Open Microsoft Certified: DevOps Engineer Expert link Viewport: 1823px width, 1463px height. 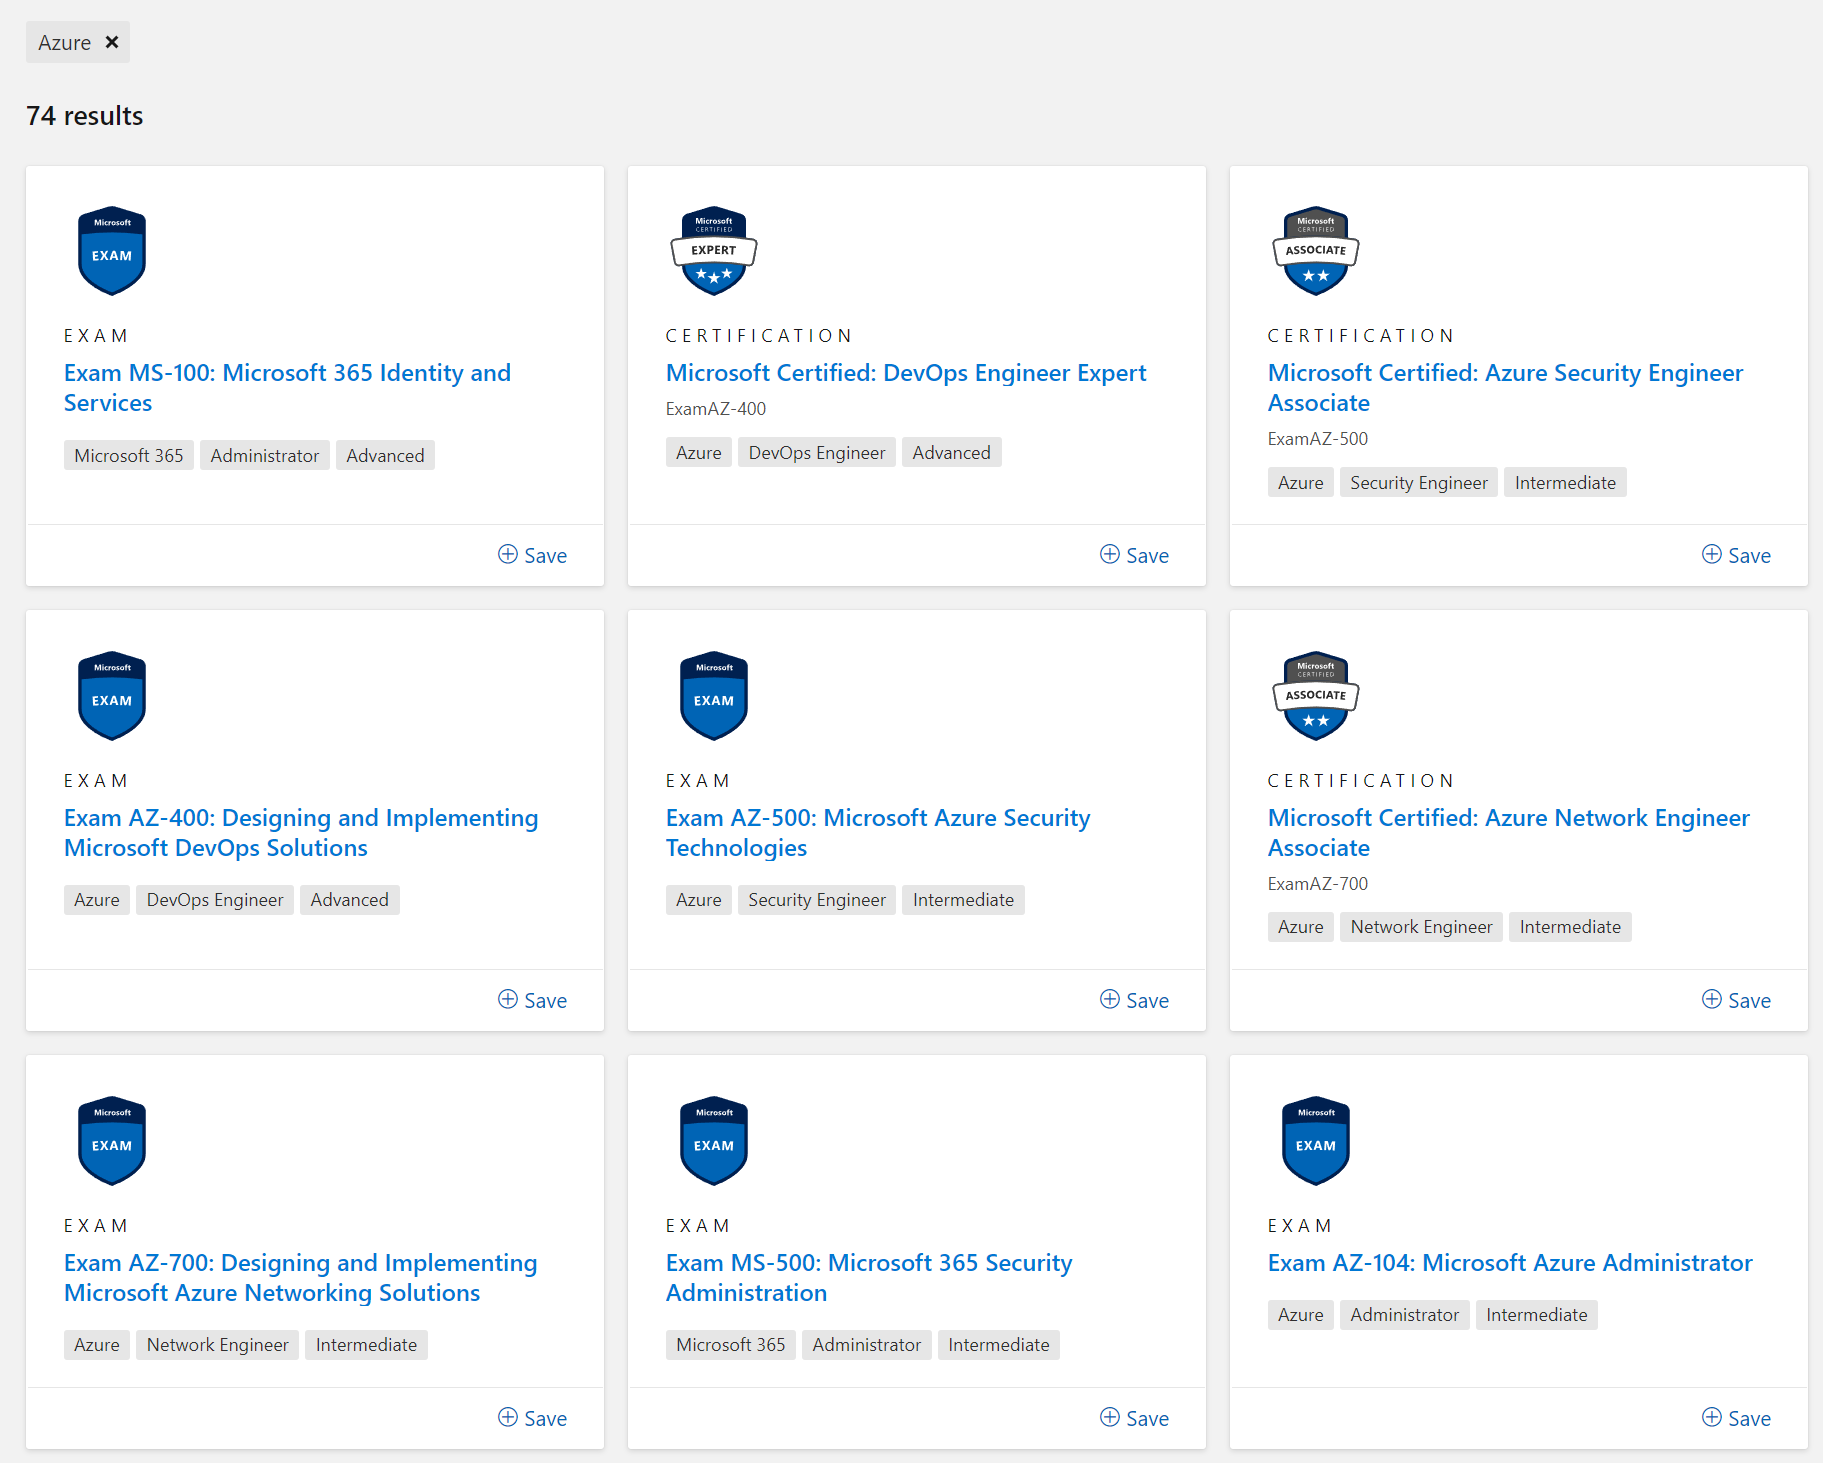[906, 373]
